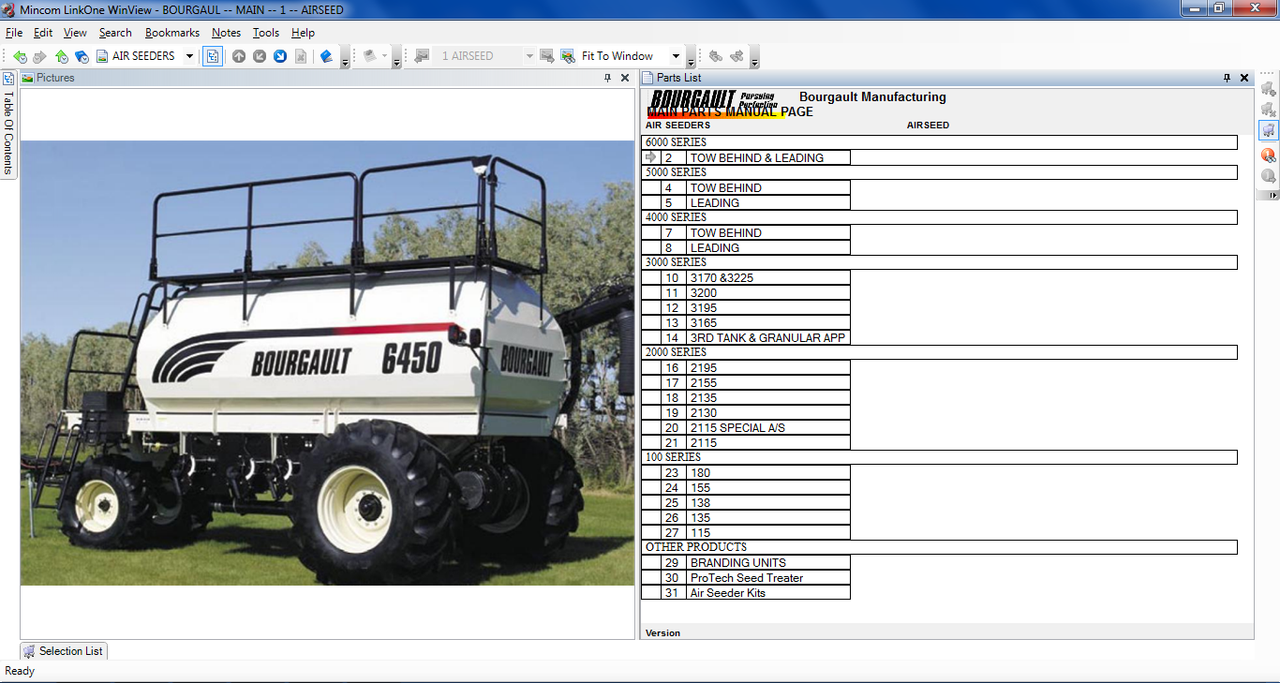Open the AIR SEEDERS book dropdown
This screenshot has height=683, width=1280.
[x=189, y=56]
